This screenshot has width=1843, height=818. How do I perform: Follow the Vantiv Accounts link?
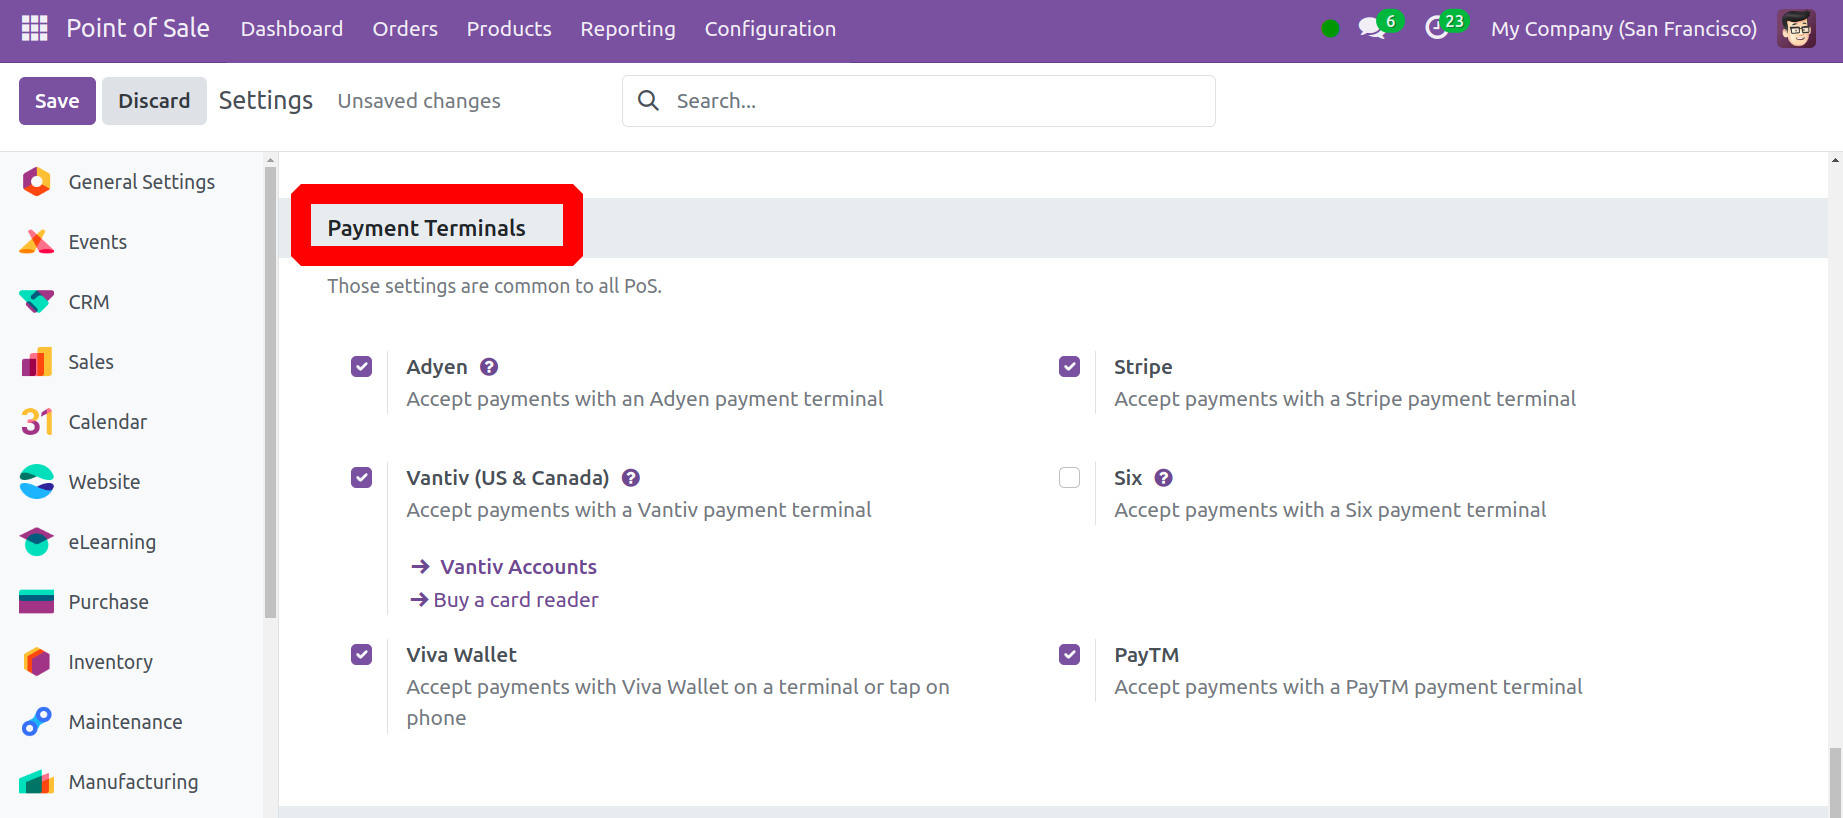point(518,567)
